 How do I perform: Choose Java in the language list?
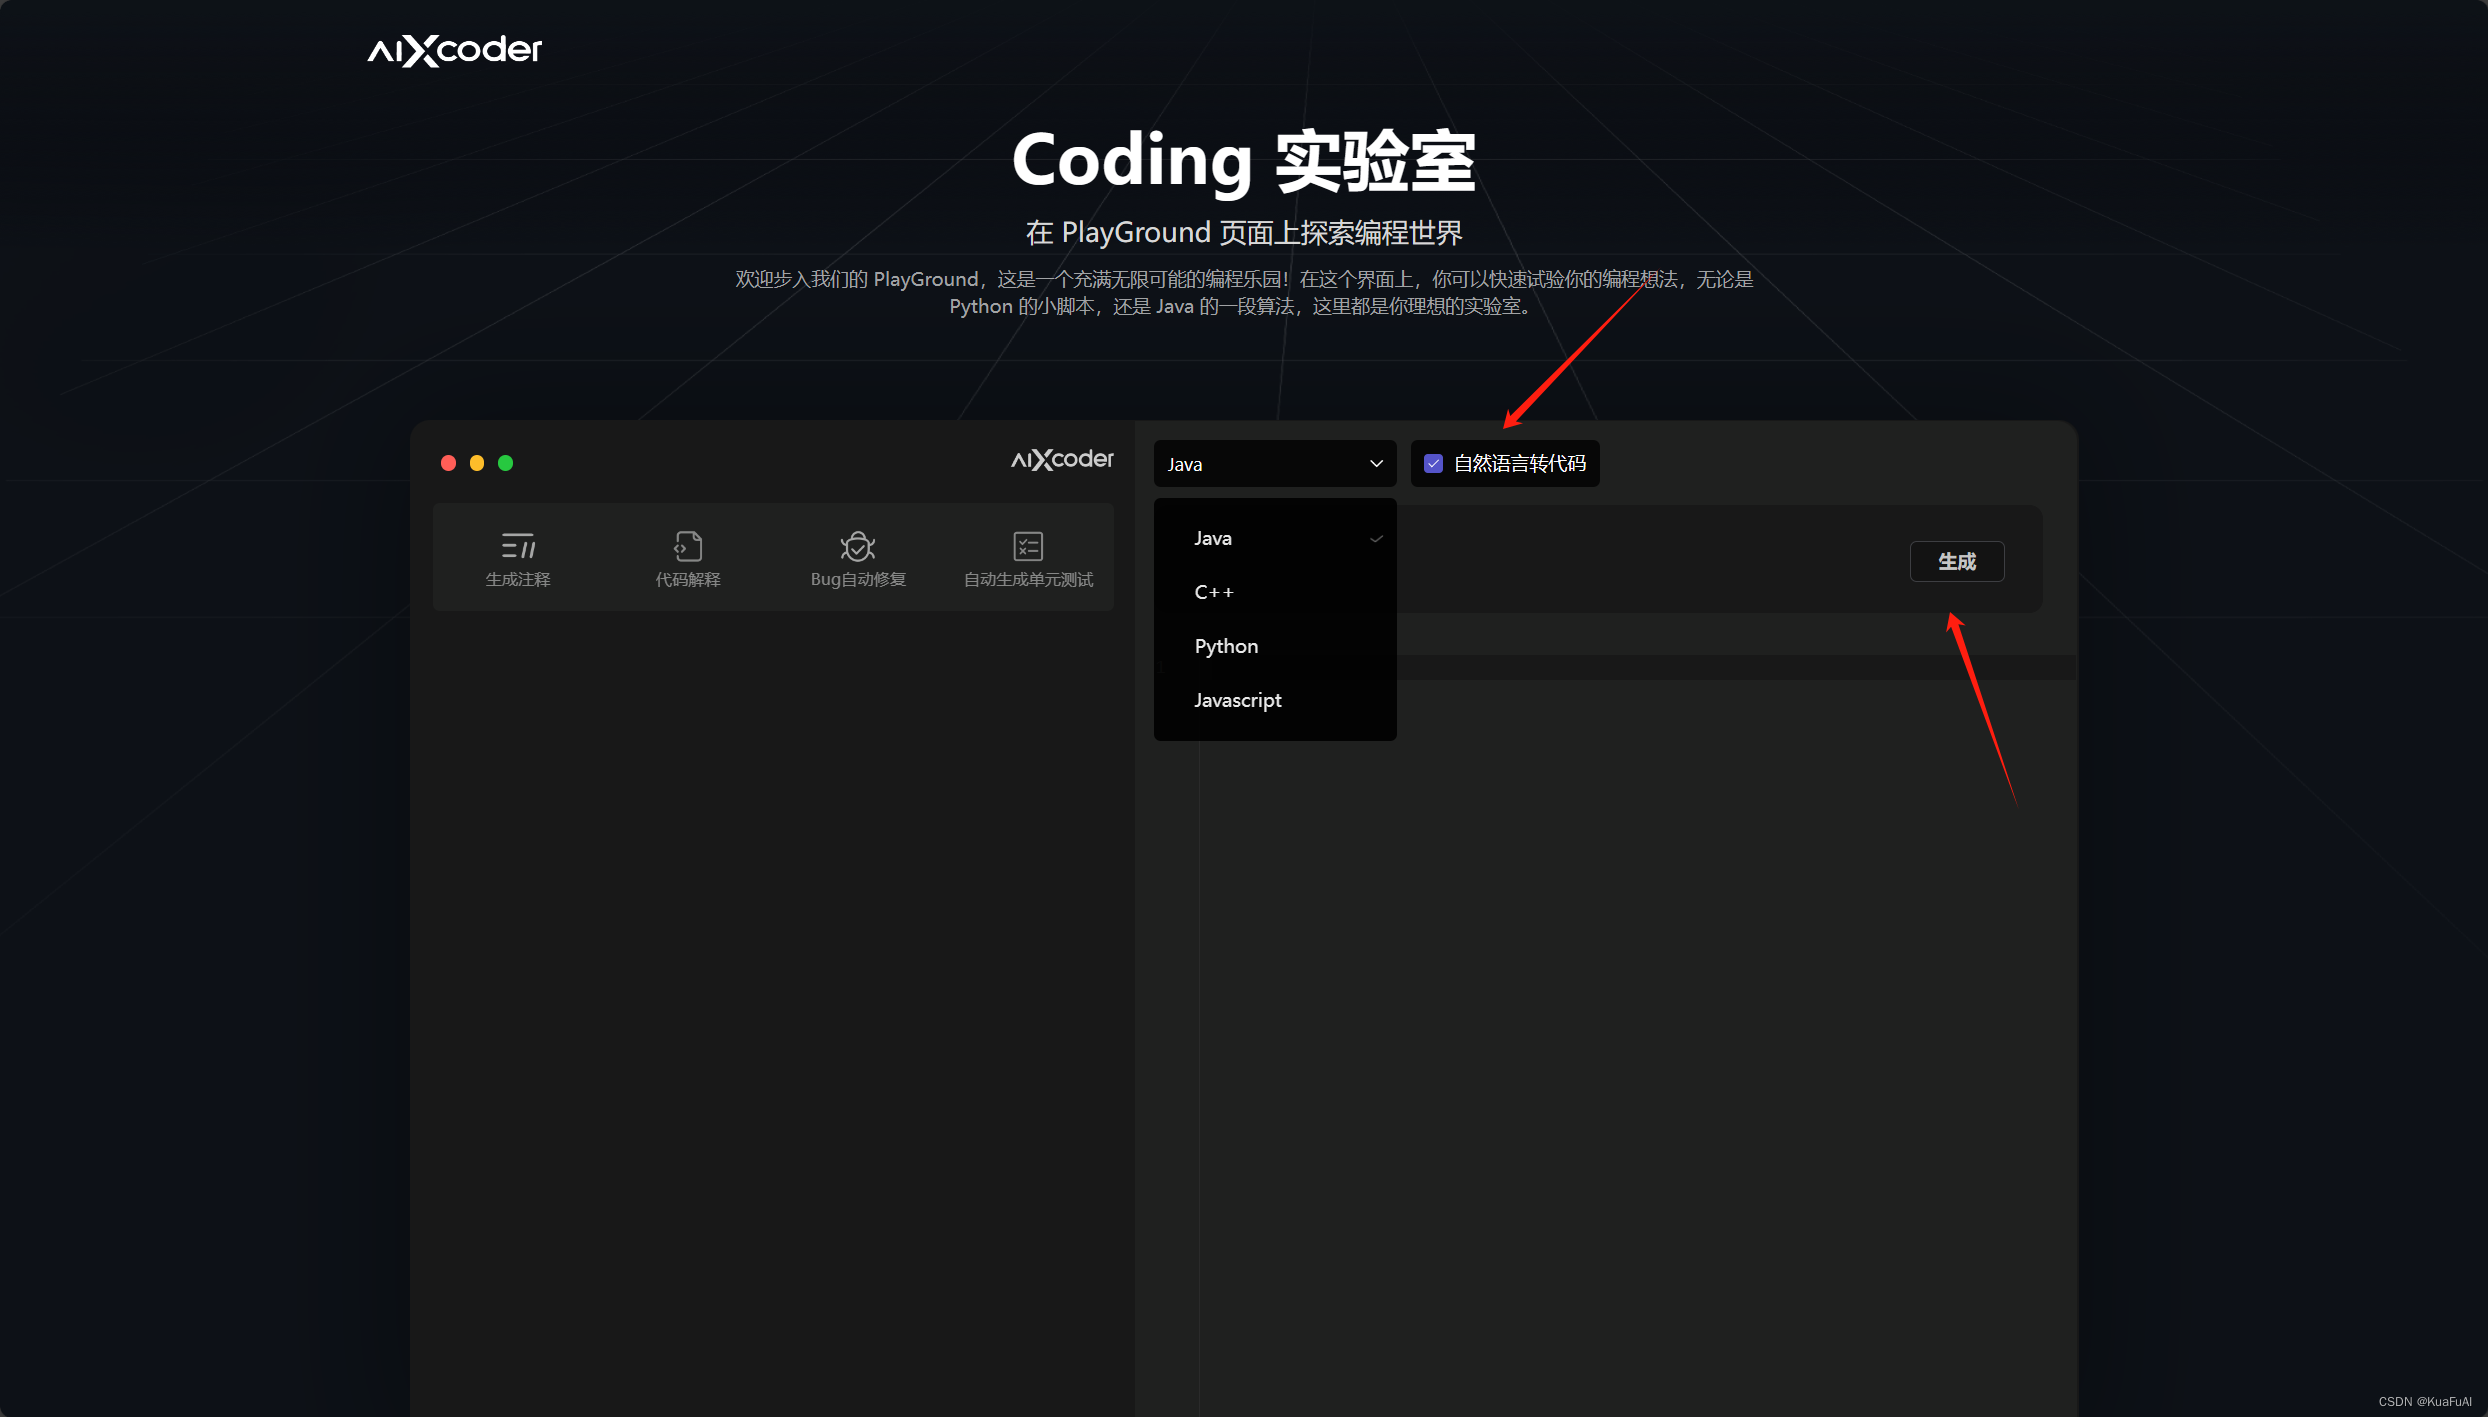pos(1213,539)
